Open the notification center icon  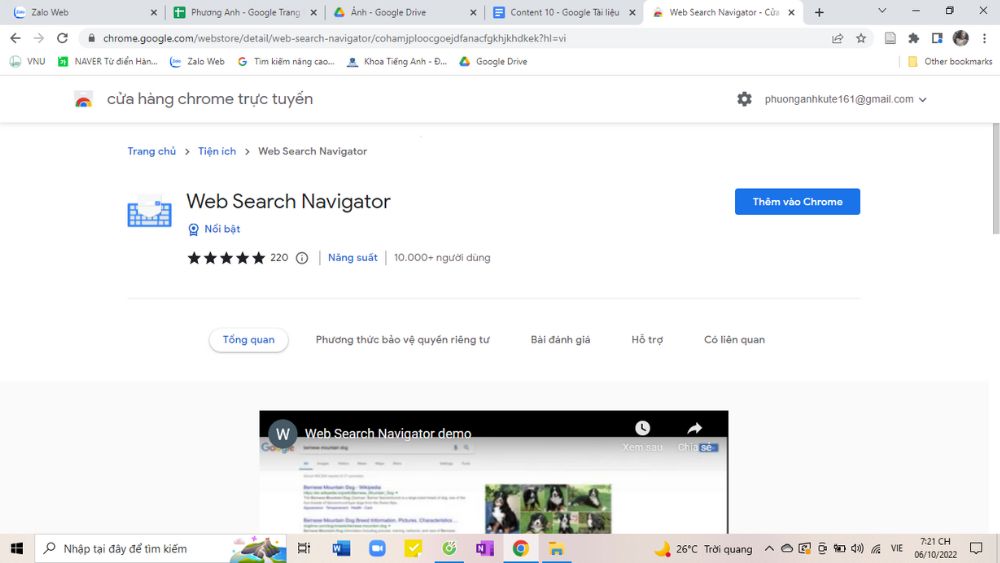(976, 548)
